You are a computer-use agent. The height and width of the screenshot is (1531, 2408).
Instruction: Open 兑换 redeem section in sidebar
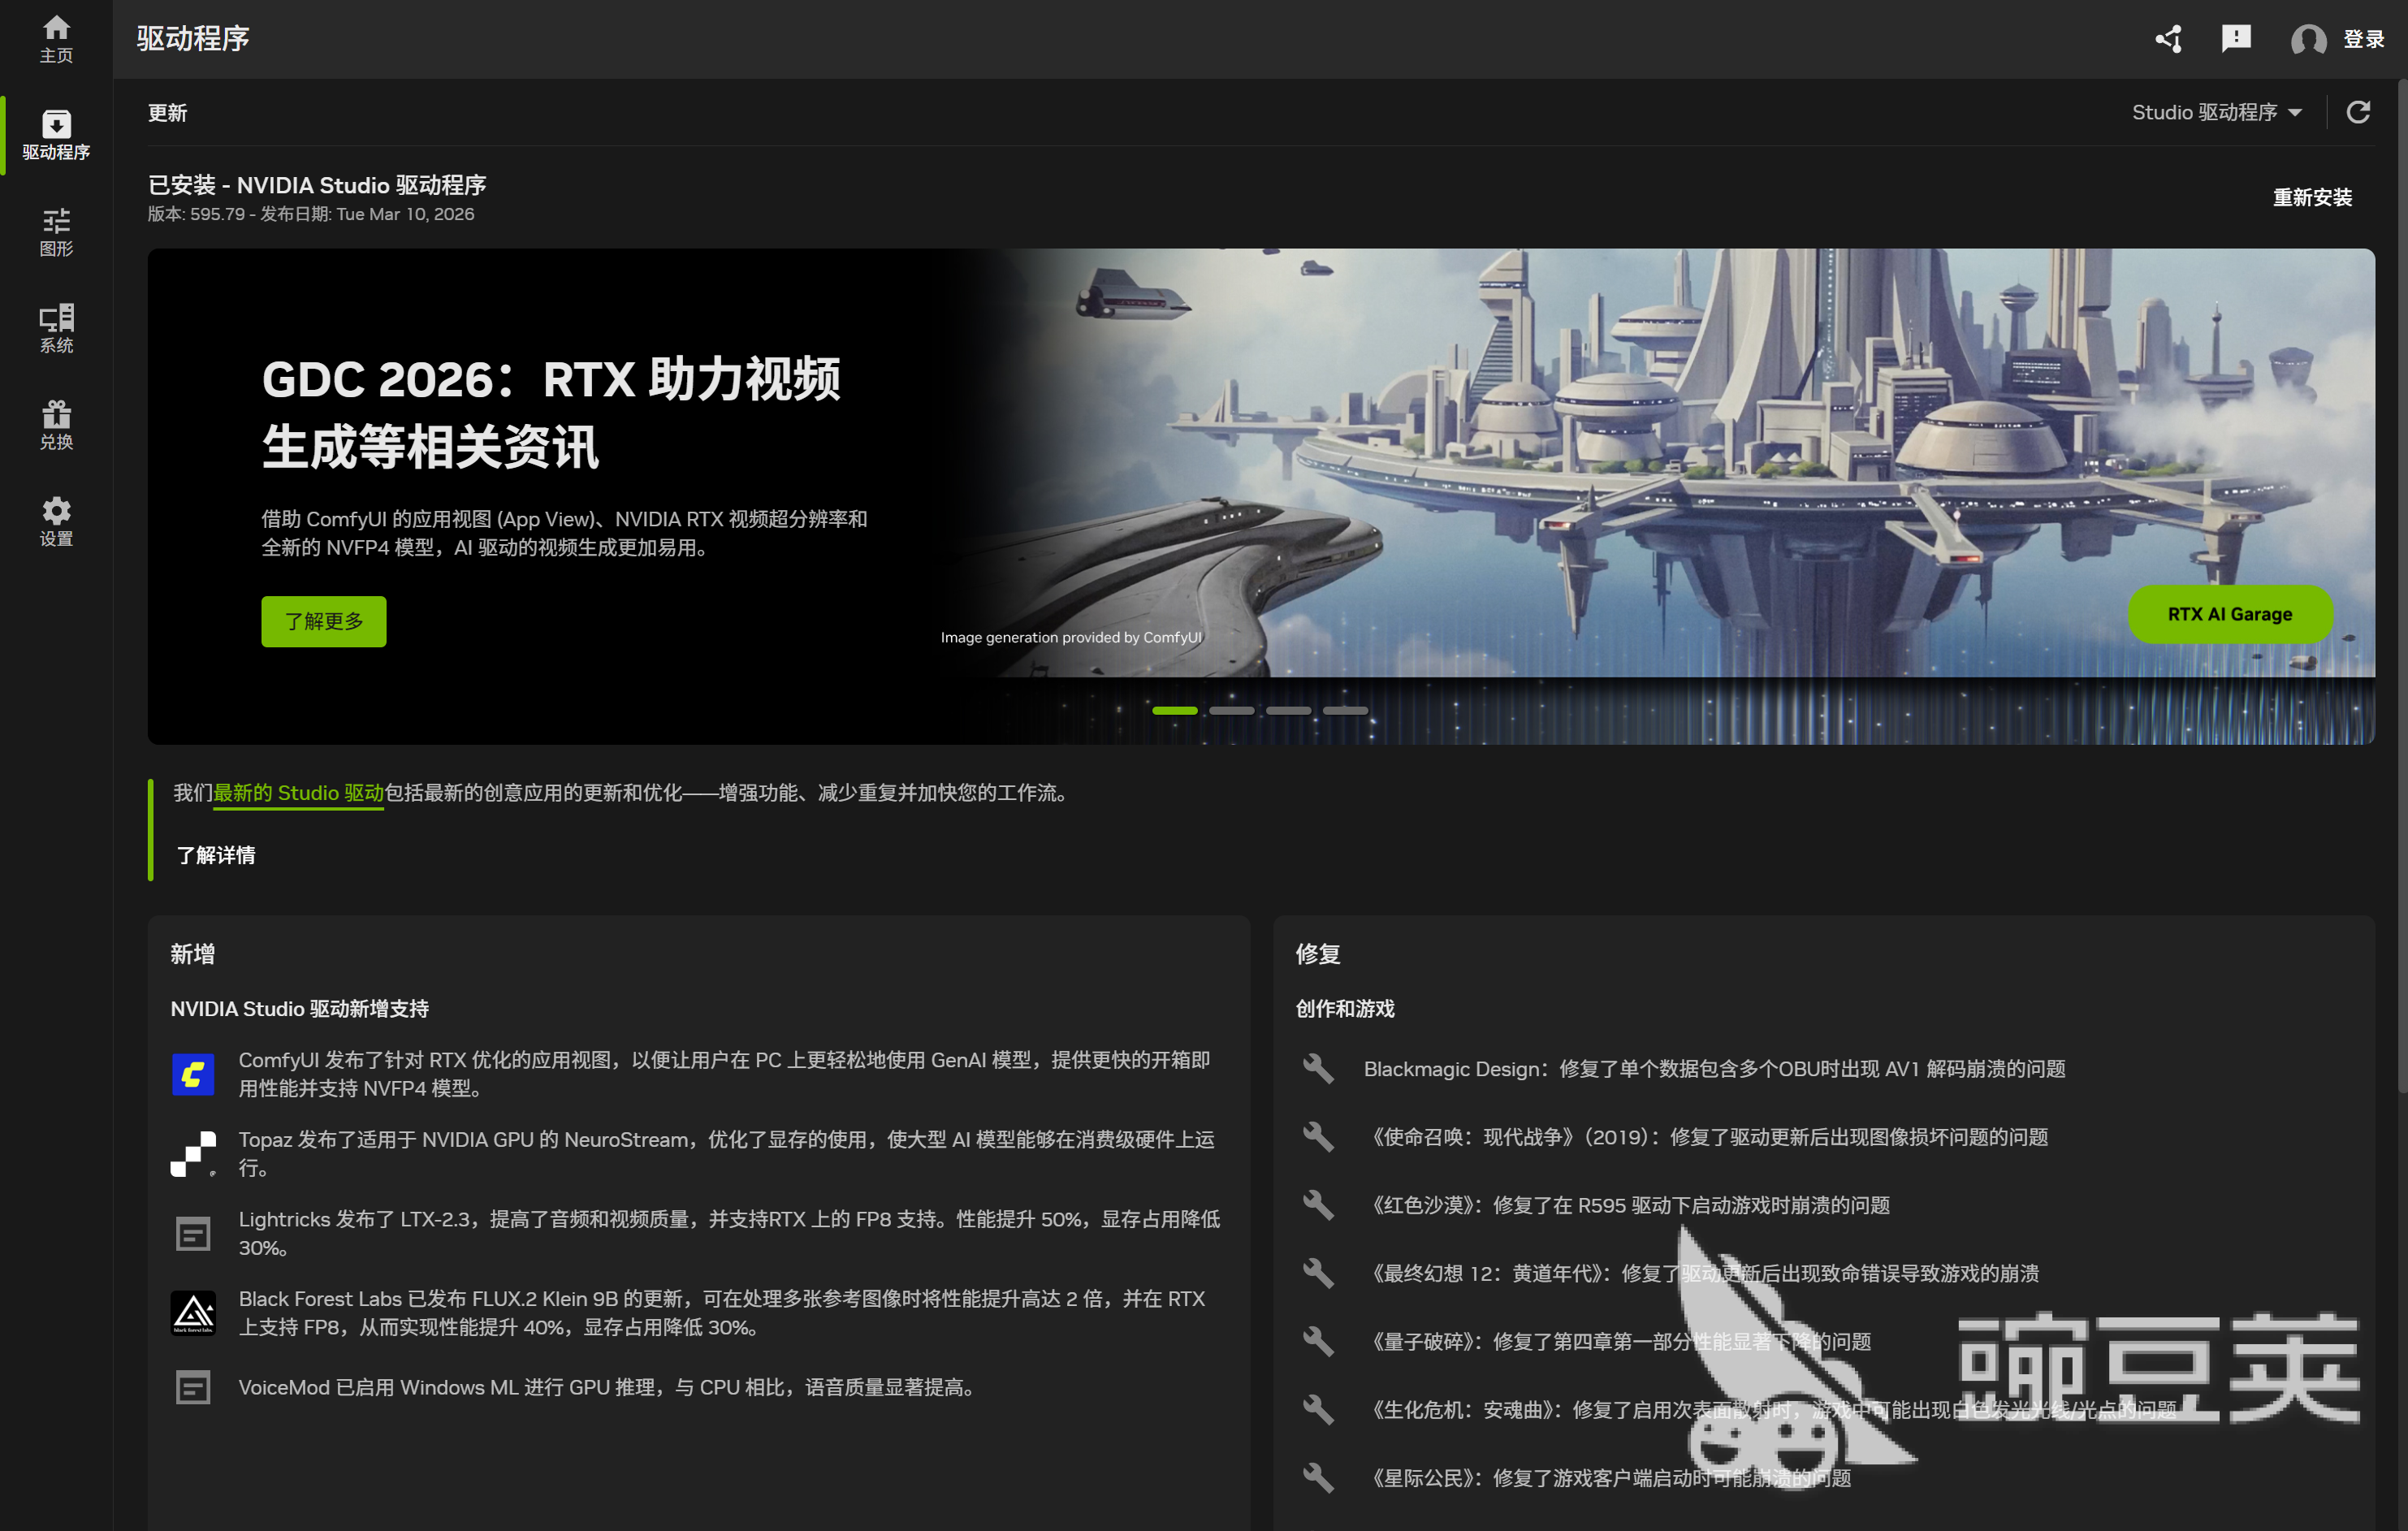(x=56, y=425)
